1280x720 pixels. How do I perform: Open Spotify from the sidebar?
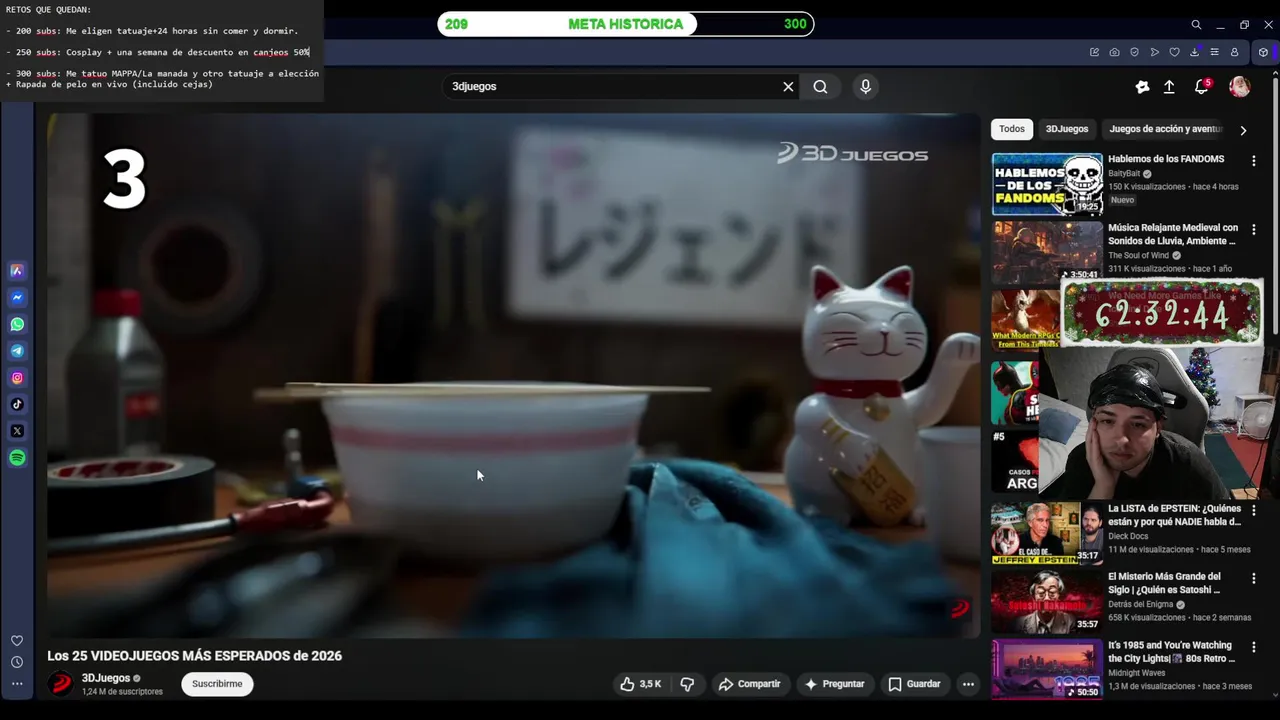(17, 458)
